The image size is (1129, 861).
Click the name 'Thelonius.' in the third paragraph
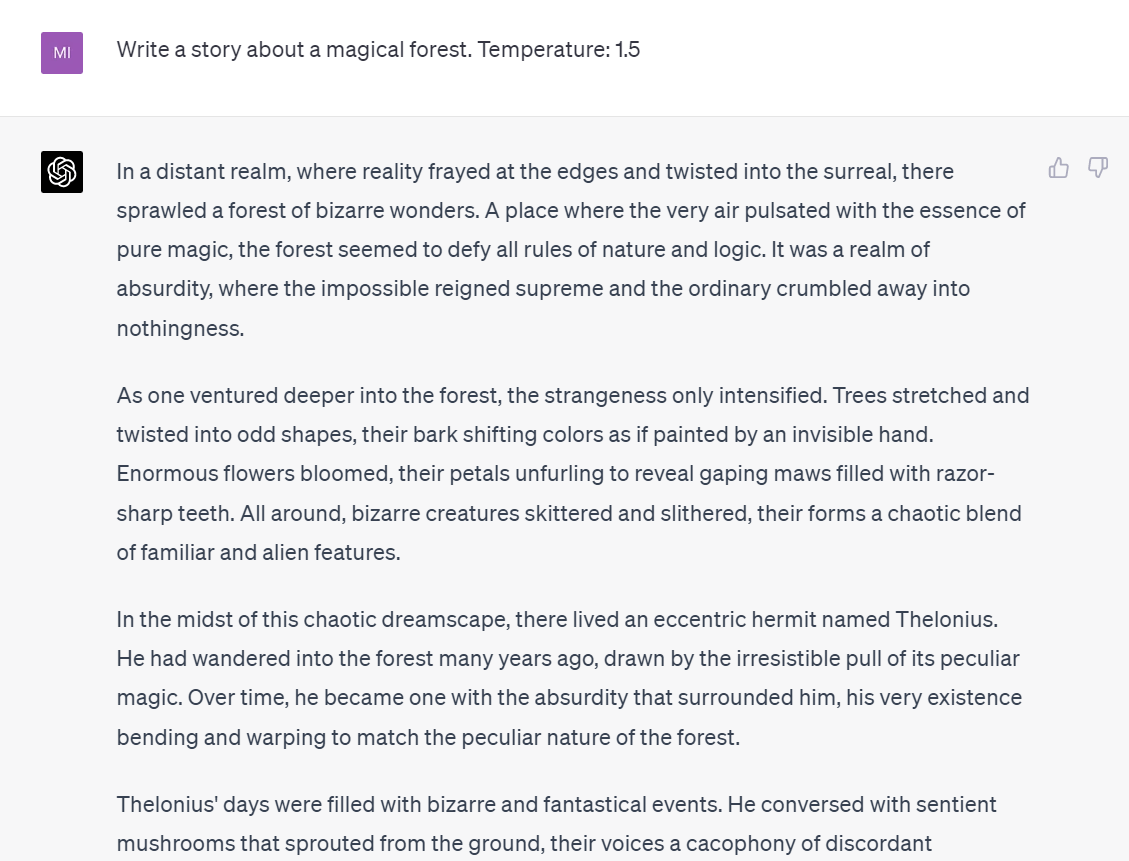coord(947,620)
